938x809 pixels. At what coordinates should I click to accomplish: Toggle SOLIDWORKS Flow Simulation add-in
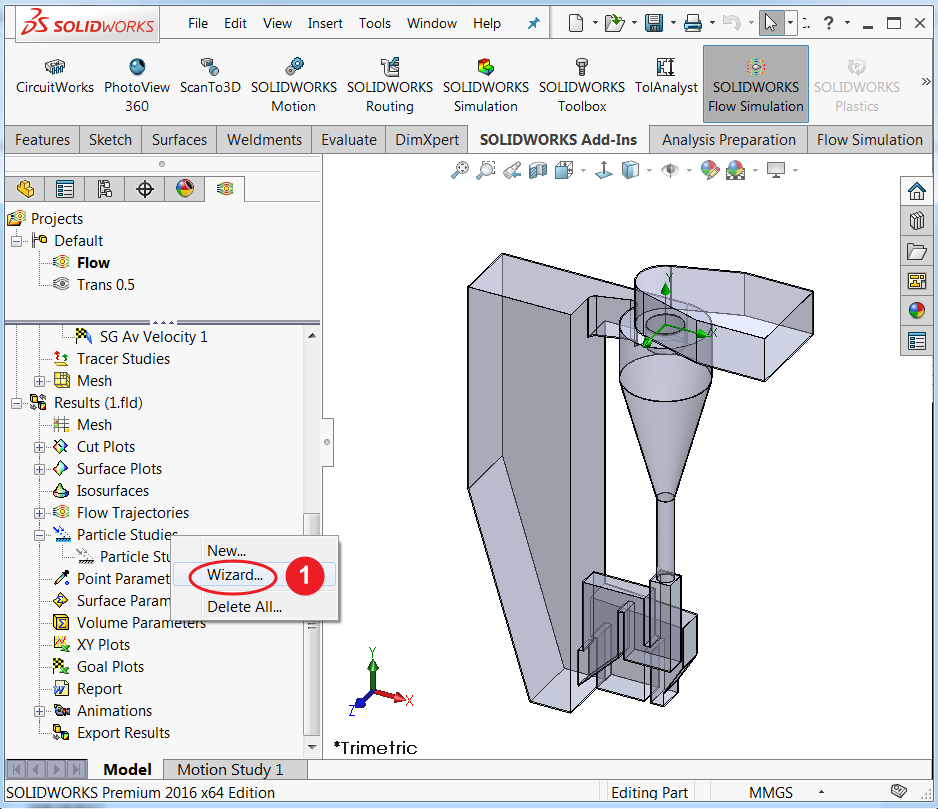coord(756,84)
